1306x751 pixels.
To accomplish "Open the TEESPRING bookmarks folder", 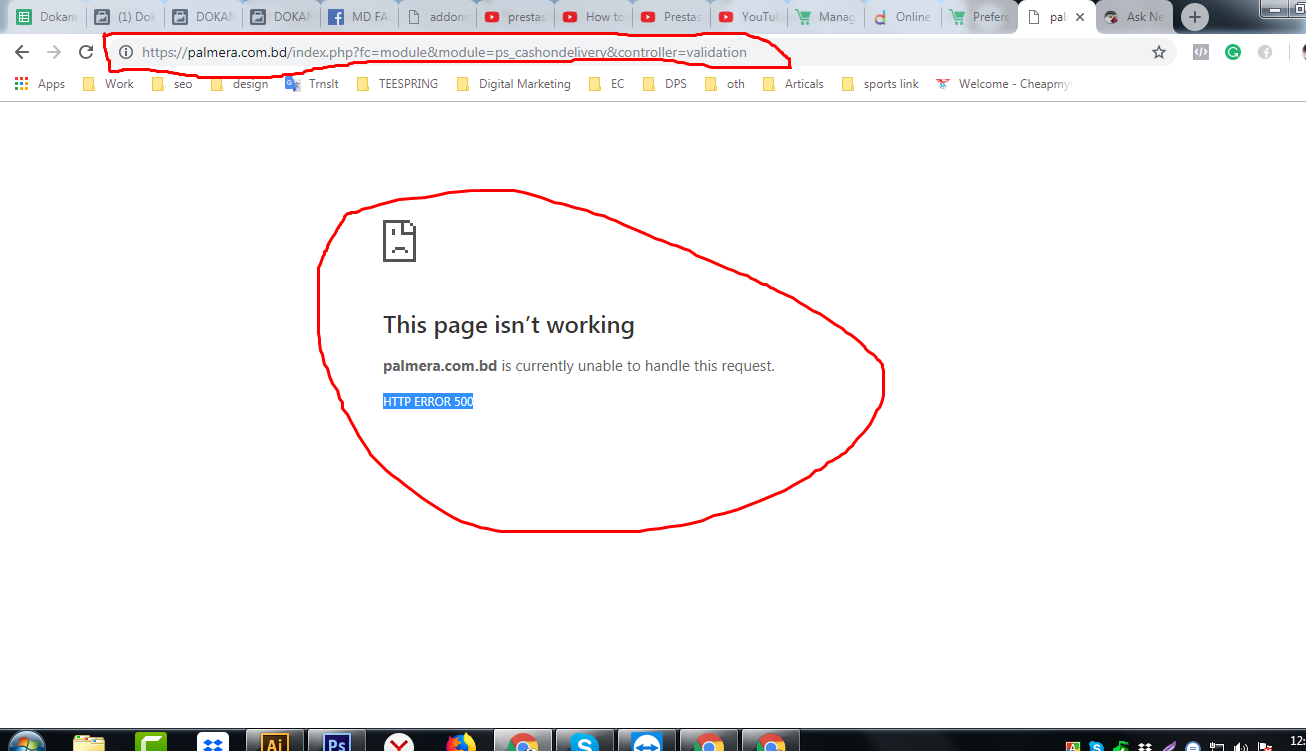I will [397, 84].
